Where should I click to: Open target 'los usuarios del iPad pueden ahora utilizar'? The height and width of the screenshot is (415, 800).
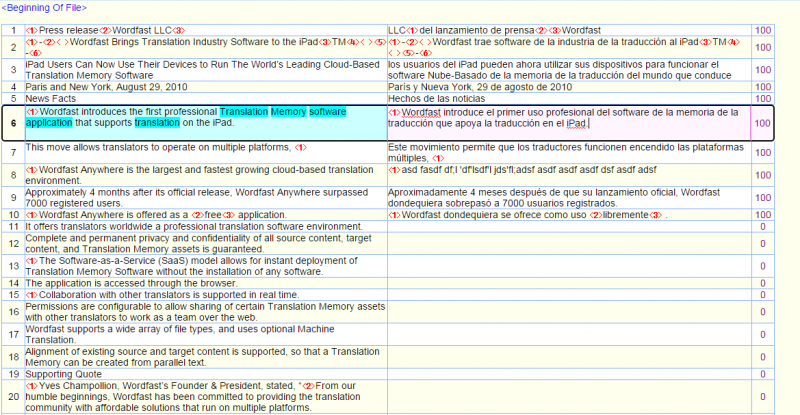click(569, 70)
